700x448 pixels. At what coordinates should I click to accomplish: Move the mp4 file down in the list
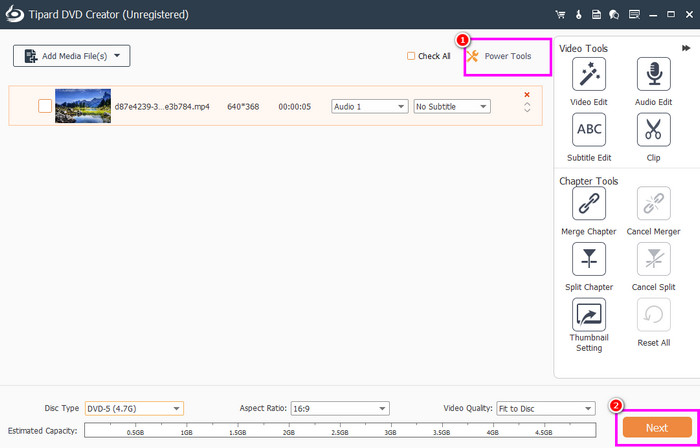click(527, 110)
